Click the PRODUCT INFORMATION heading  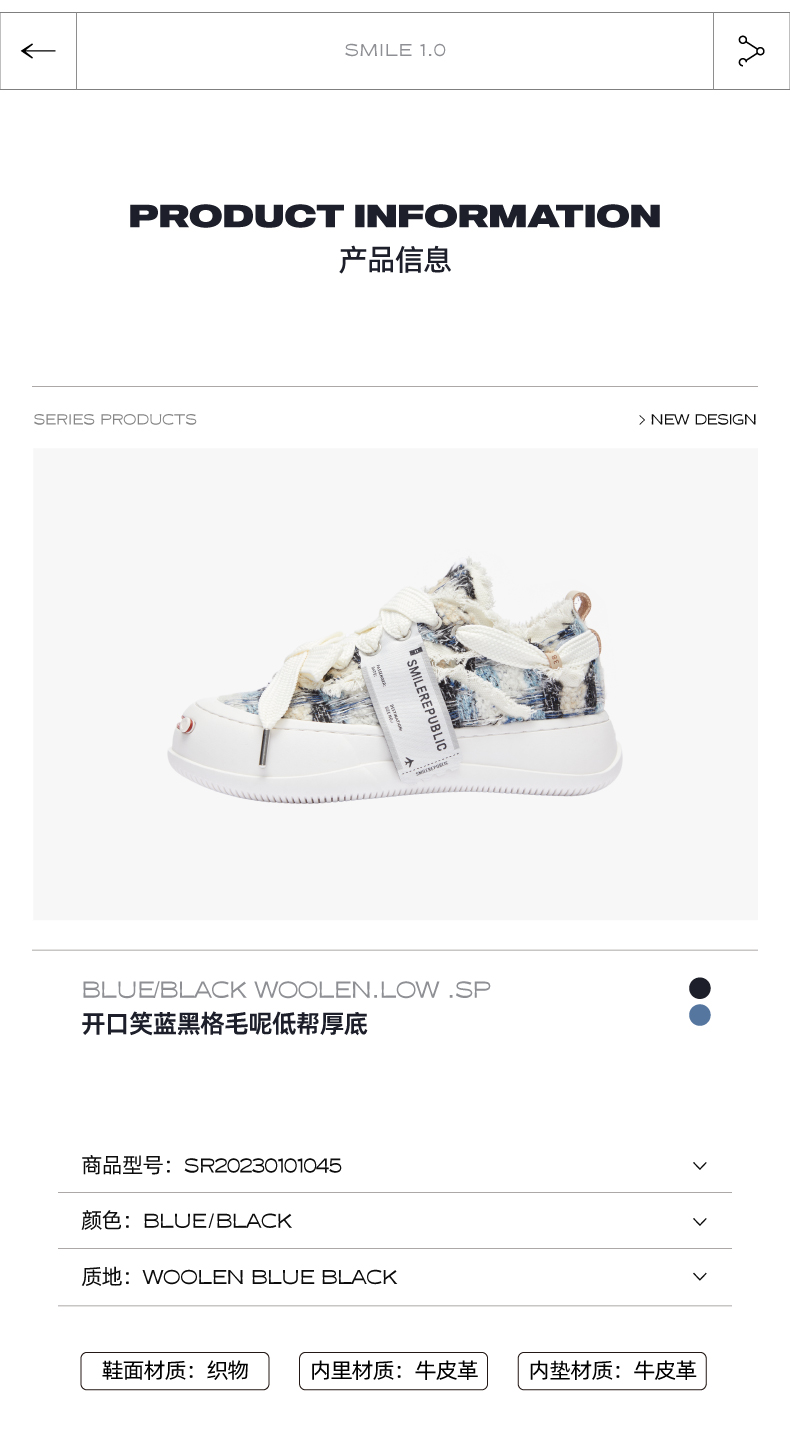[395, 216]
